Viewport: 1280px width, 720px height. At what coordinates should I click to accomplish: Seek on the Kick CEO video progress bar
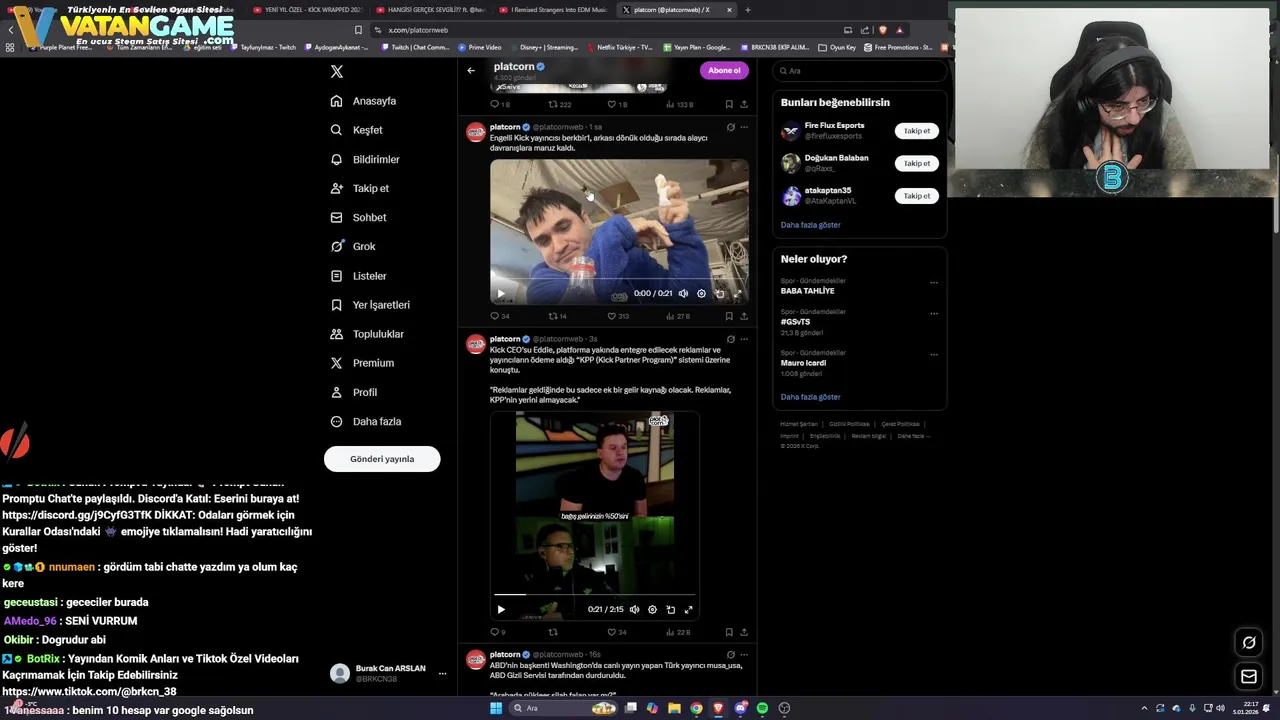pos(595,595)
